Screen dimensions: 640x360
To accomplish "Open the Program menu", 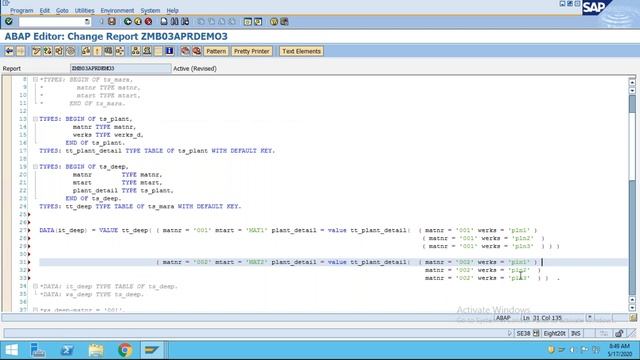I will [x=21, y=10].
